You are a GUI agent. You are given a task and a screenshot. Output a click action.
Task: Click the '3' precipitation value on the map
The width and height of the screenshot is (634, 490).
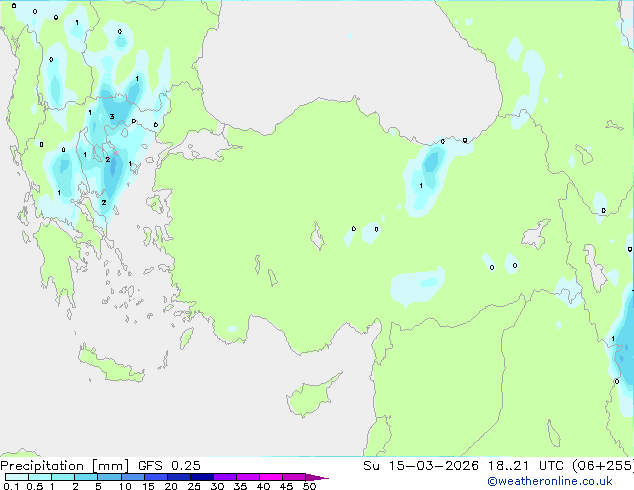click(x=112, y=116)
